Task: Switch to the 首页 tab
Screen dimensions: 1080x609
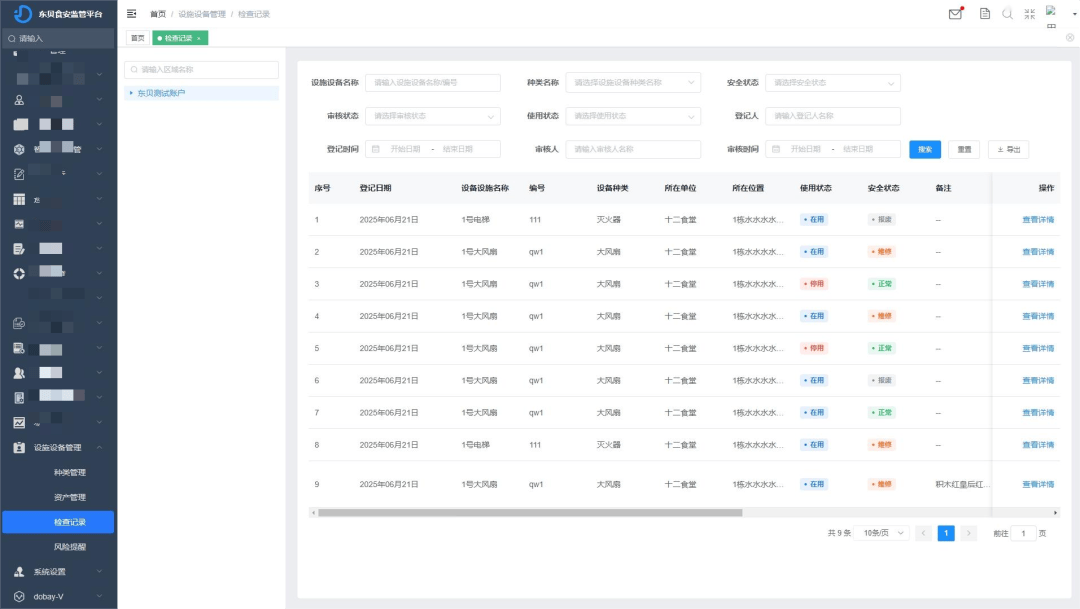Action: click(137, 38)
